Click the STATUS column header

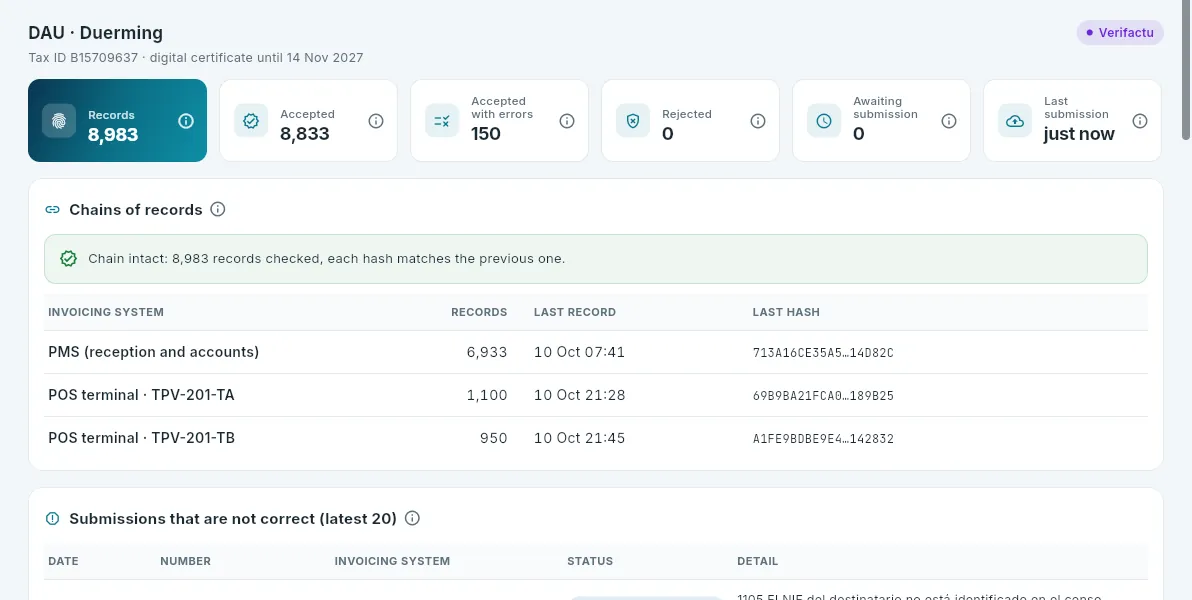[590, 561]
